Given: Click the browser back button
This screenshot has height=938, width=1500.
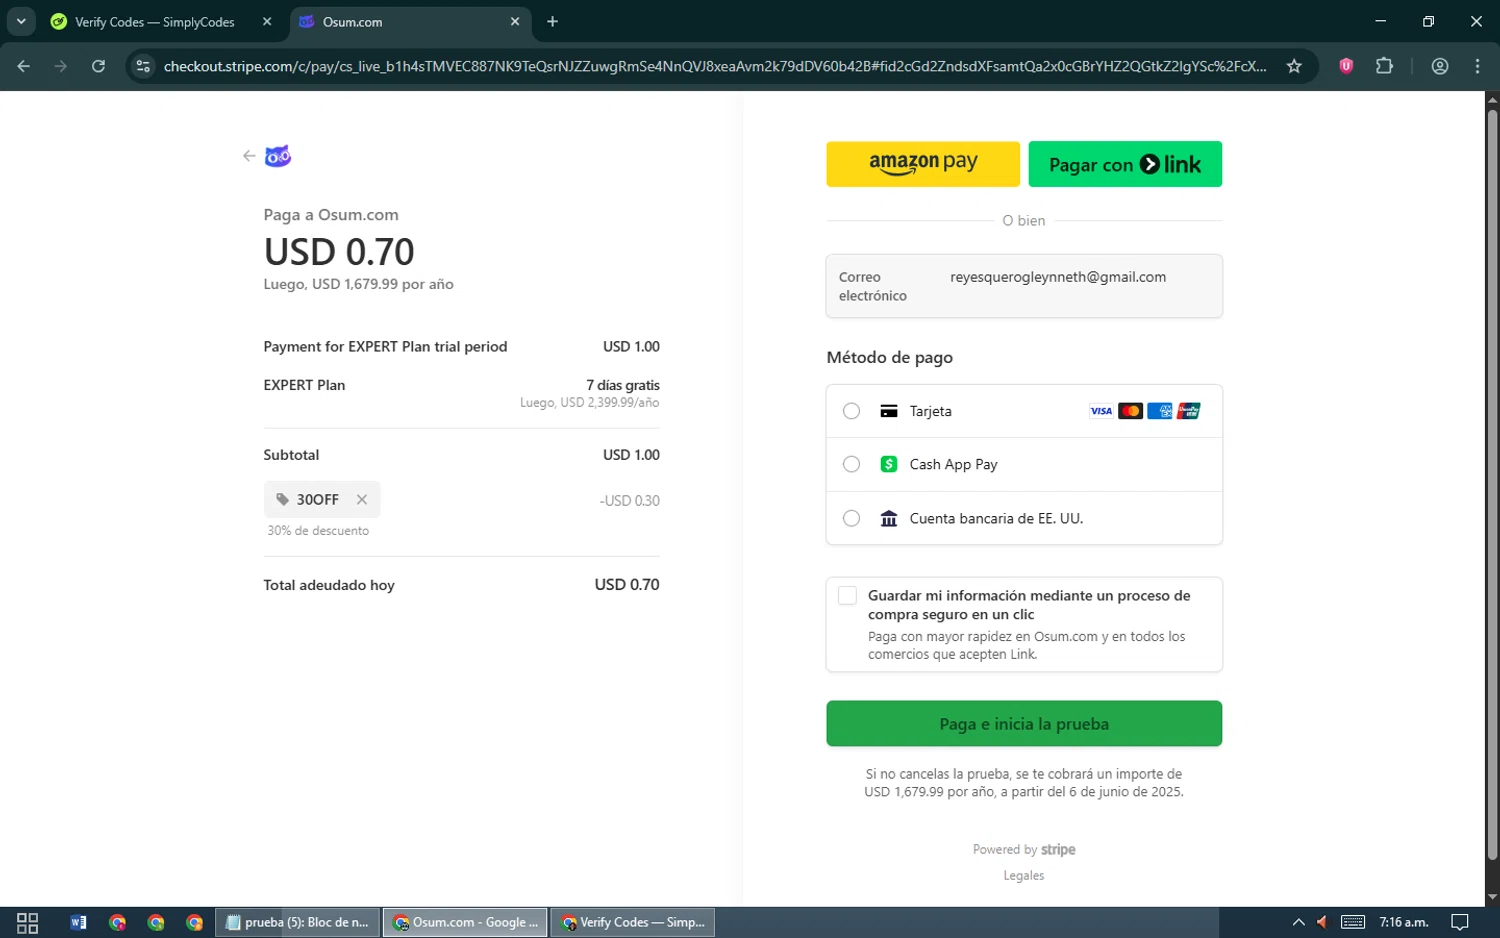Looking at the screenshot, I should pos(24,66).
